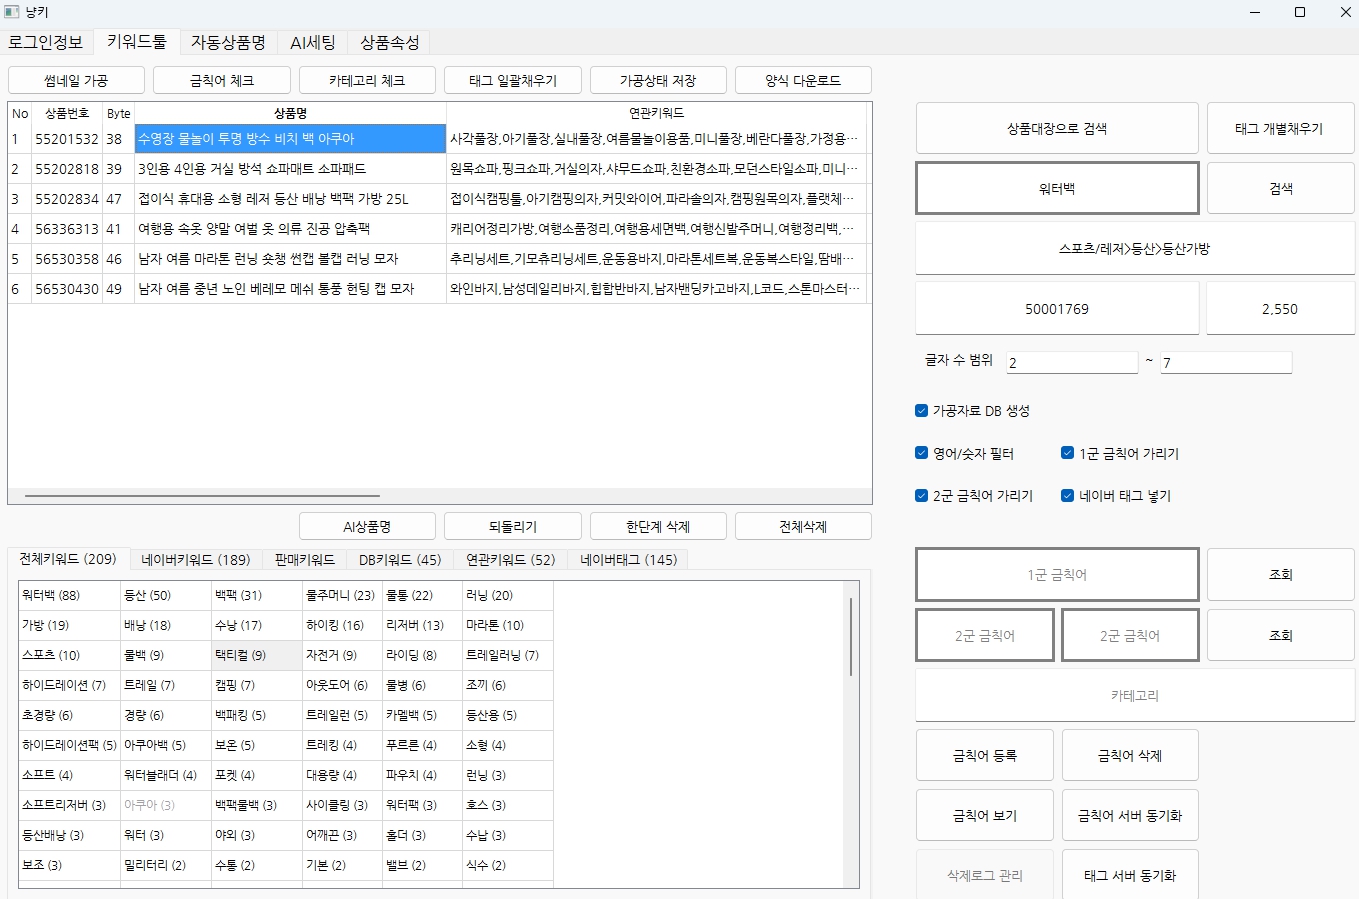Image resolution: width=1359 pixels, height=899 pixels.
Task: Disable the 영어/숫자 필터 option
Action: [x=921, y=453]
